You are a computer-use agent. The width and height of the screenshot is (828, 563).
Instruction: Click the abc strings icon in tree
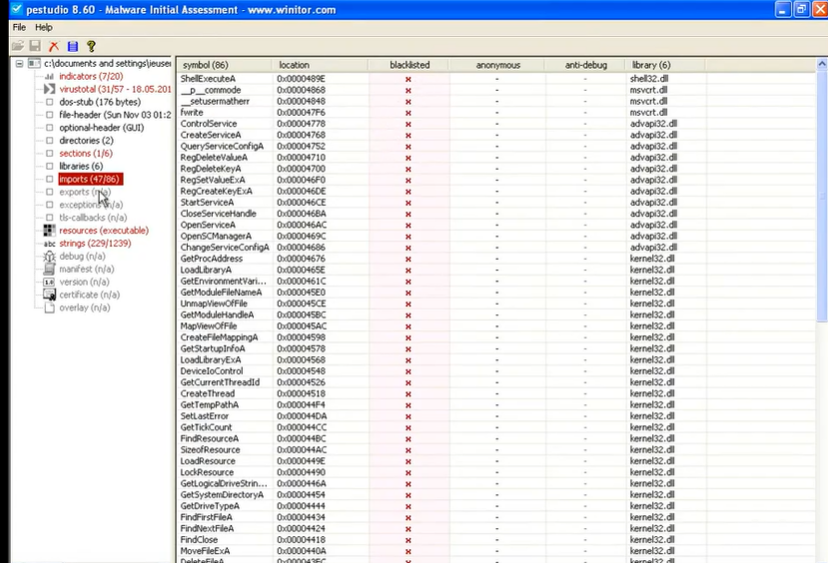pos(49,243)
